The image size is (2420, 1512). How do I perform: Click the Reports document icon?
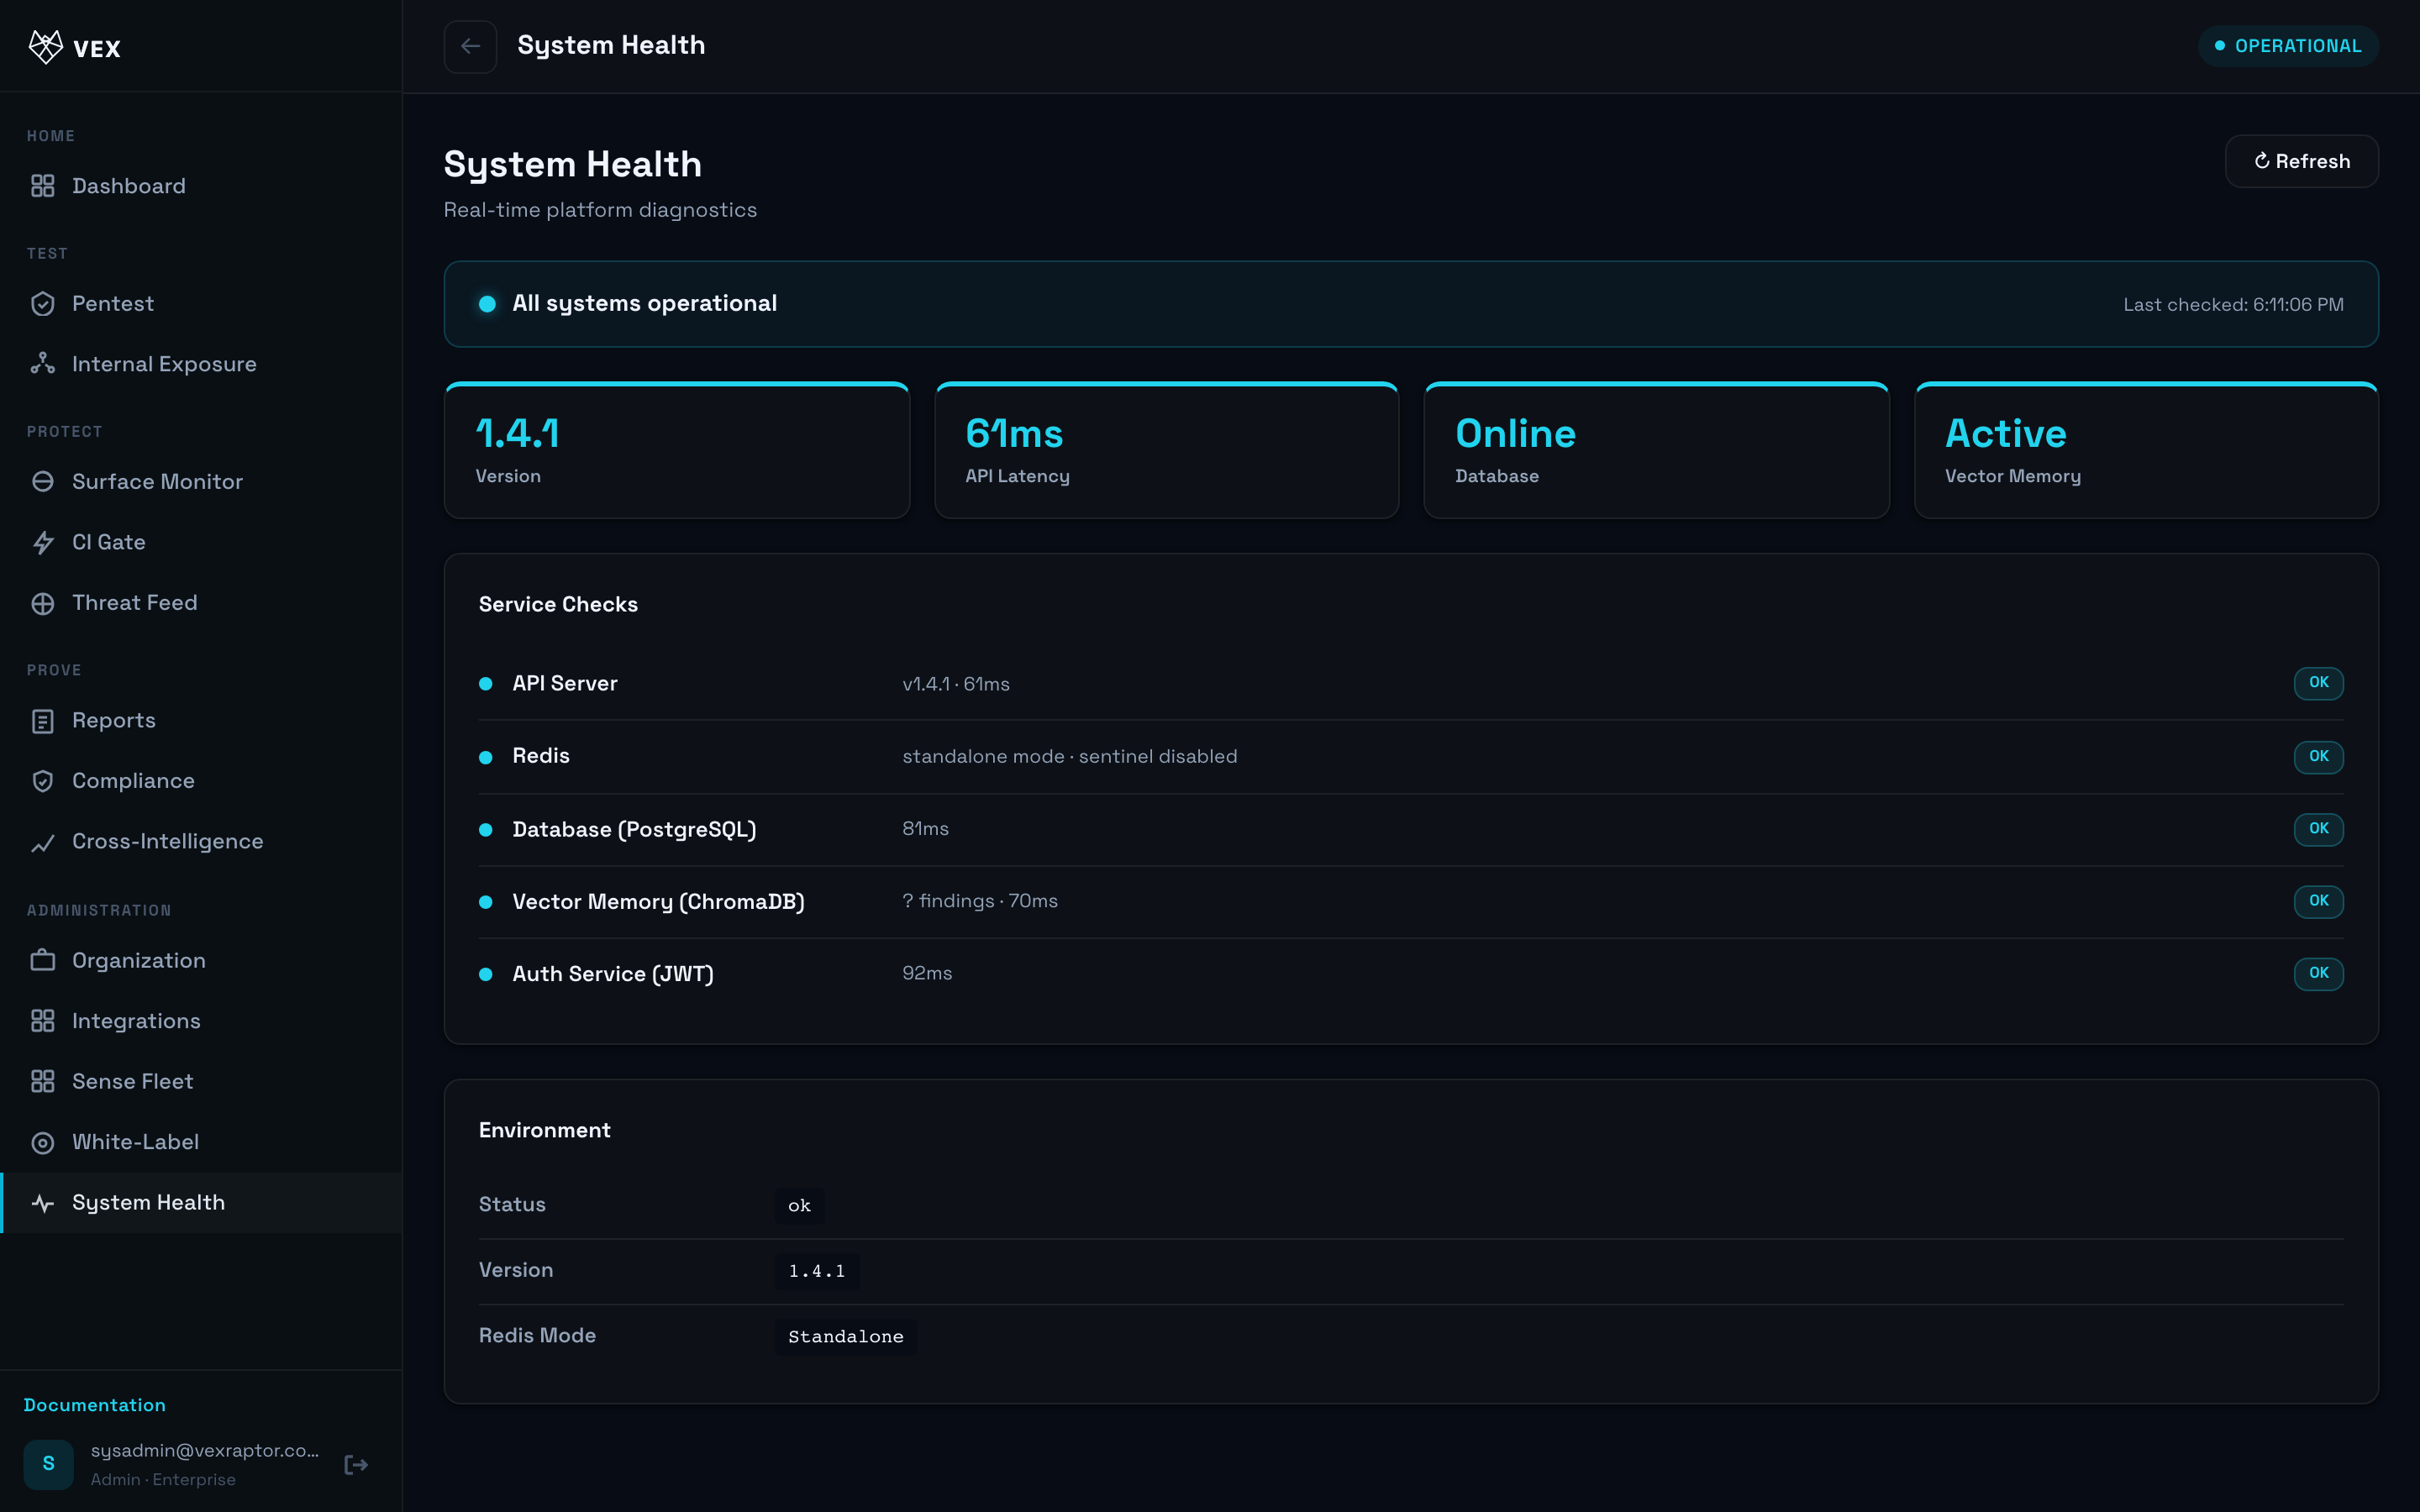coord(42,721)
